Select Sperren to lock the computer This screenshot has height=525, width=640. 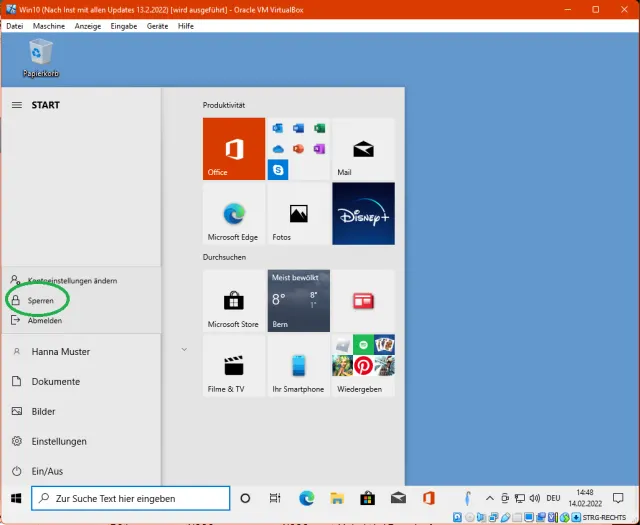pyautogui.click(x=41, y=300)
